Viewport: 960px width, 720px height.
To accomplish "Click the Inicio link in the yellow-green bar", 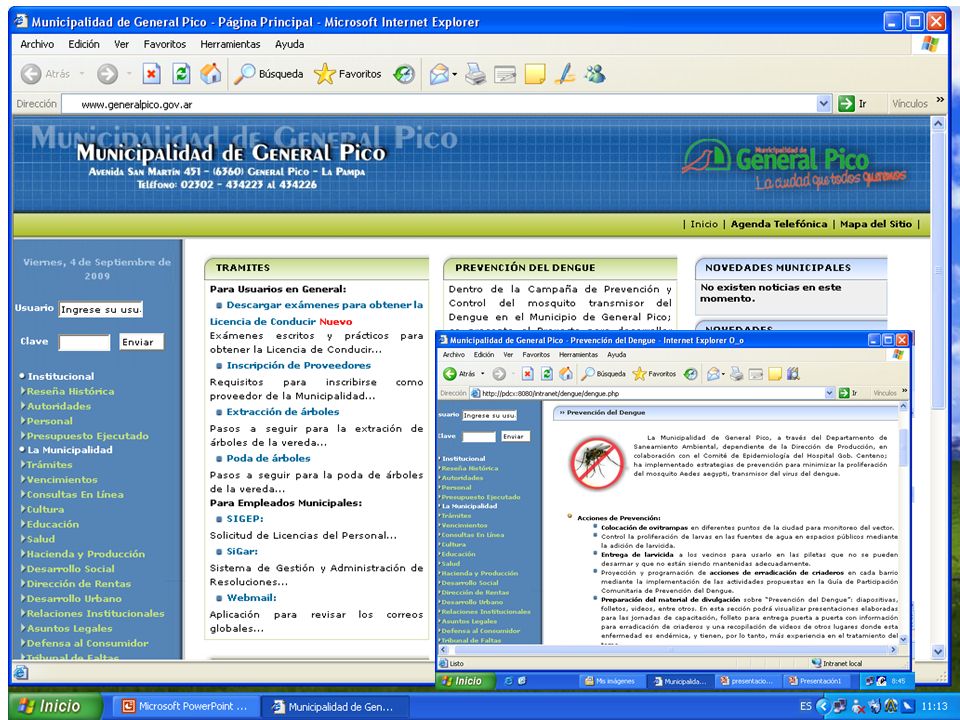I will pyautogui.click(x=703, y=224).
